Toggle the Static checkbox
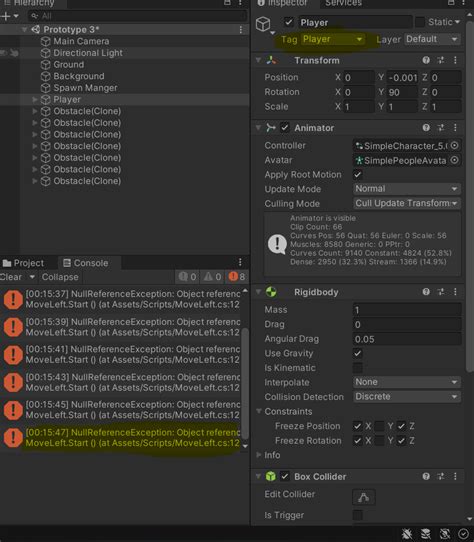The width and height of the screenshot is (474, 542). [x=420, y=22]
